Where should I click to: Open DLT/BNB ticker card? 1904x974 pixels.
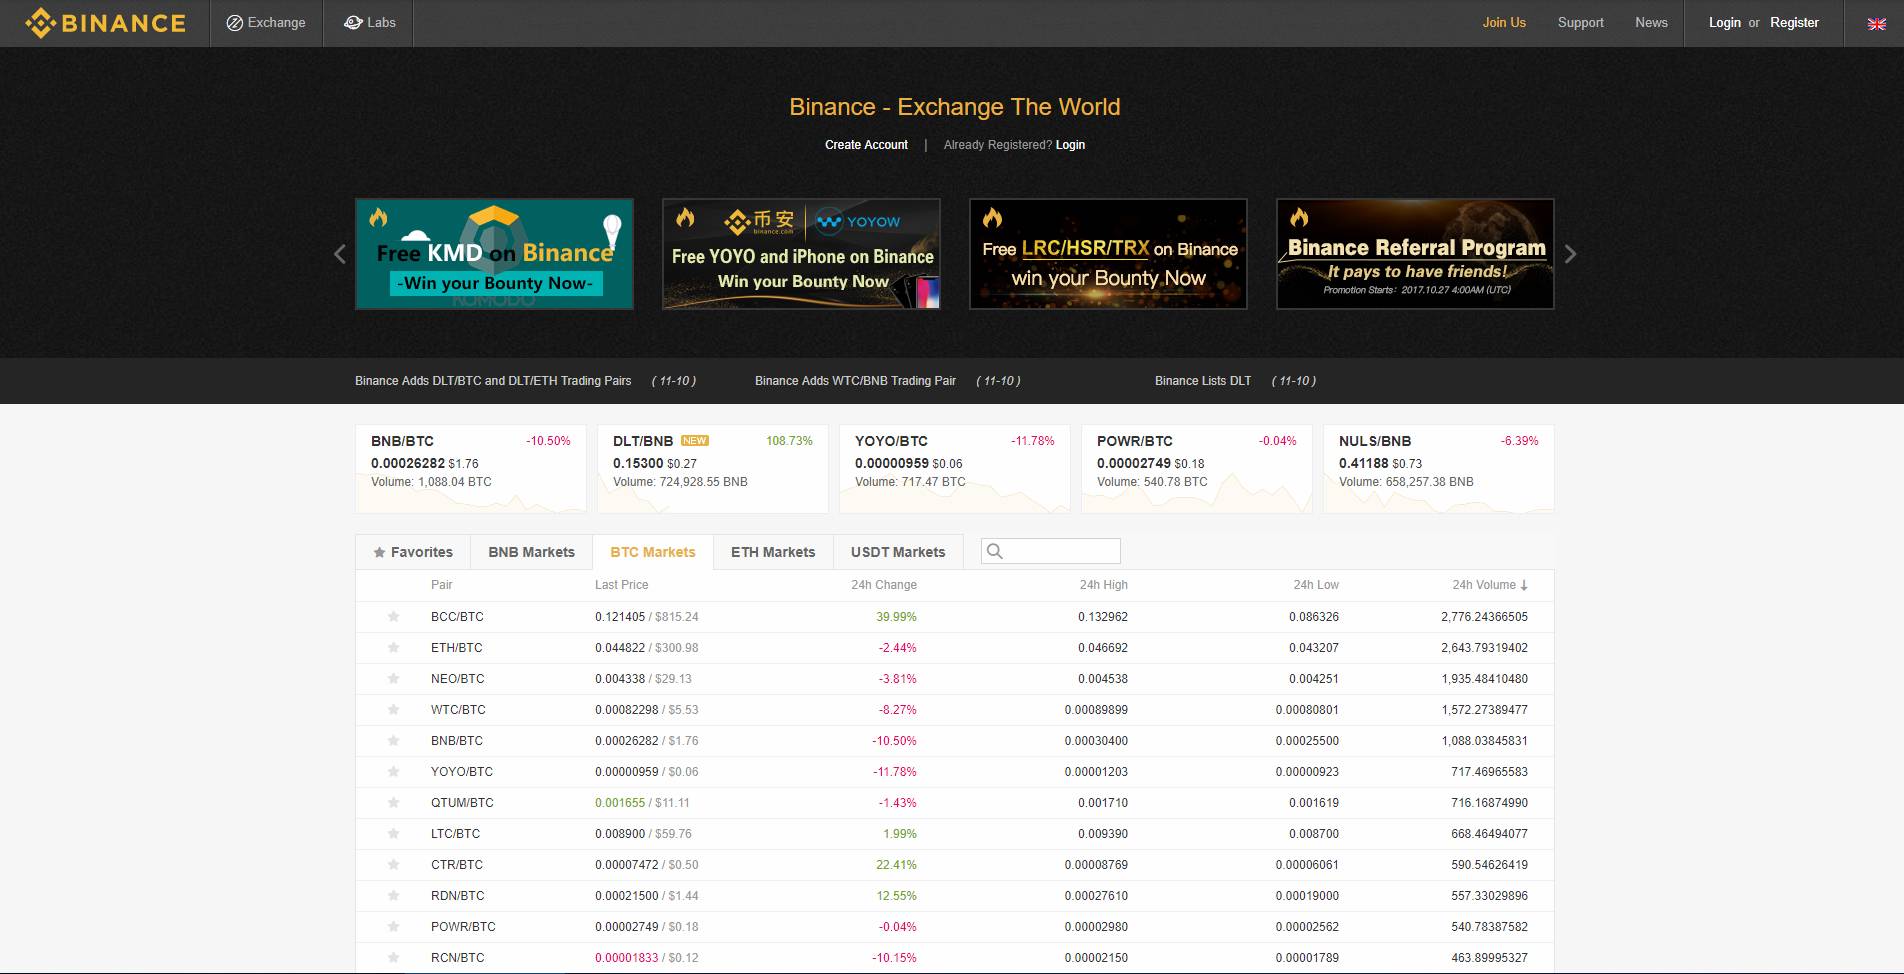click(x=713, y=469)
